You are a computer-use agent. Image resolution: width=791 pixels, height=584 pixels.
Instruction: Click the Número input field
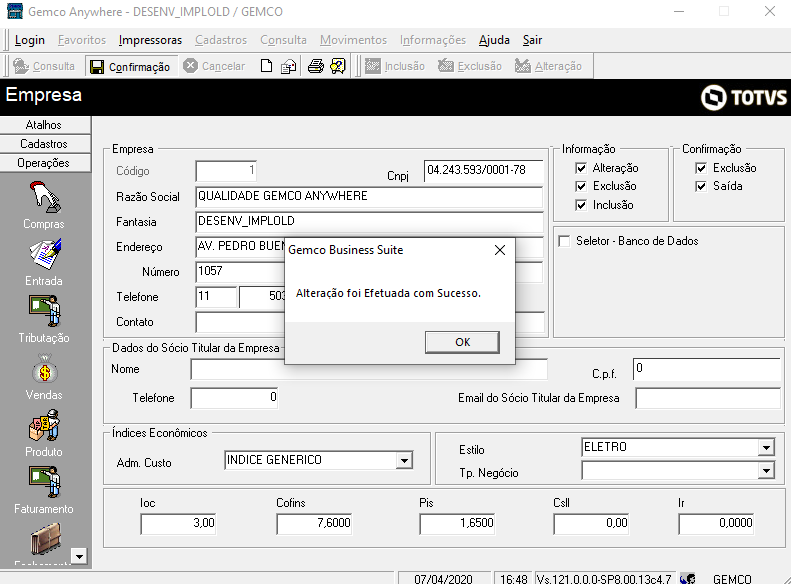(240, 272)
